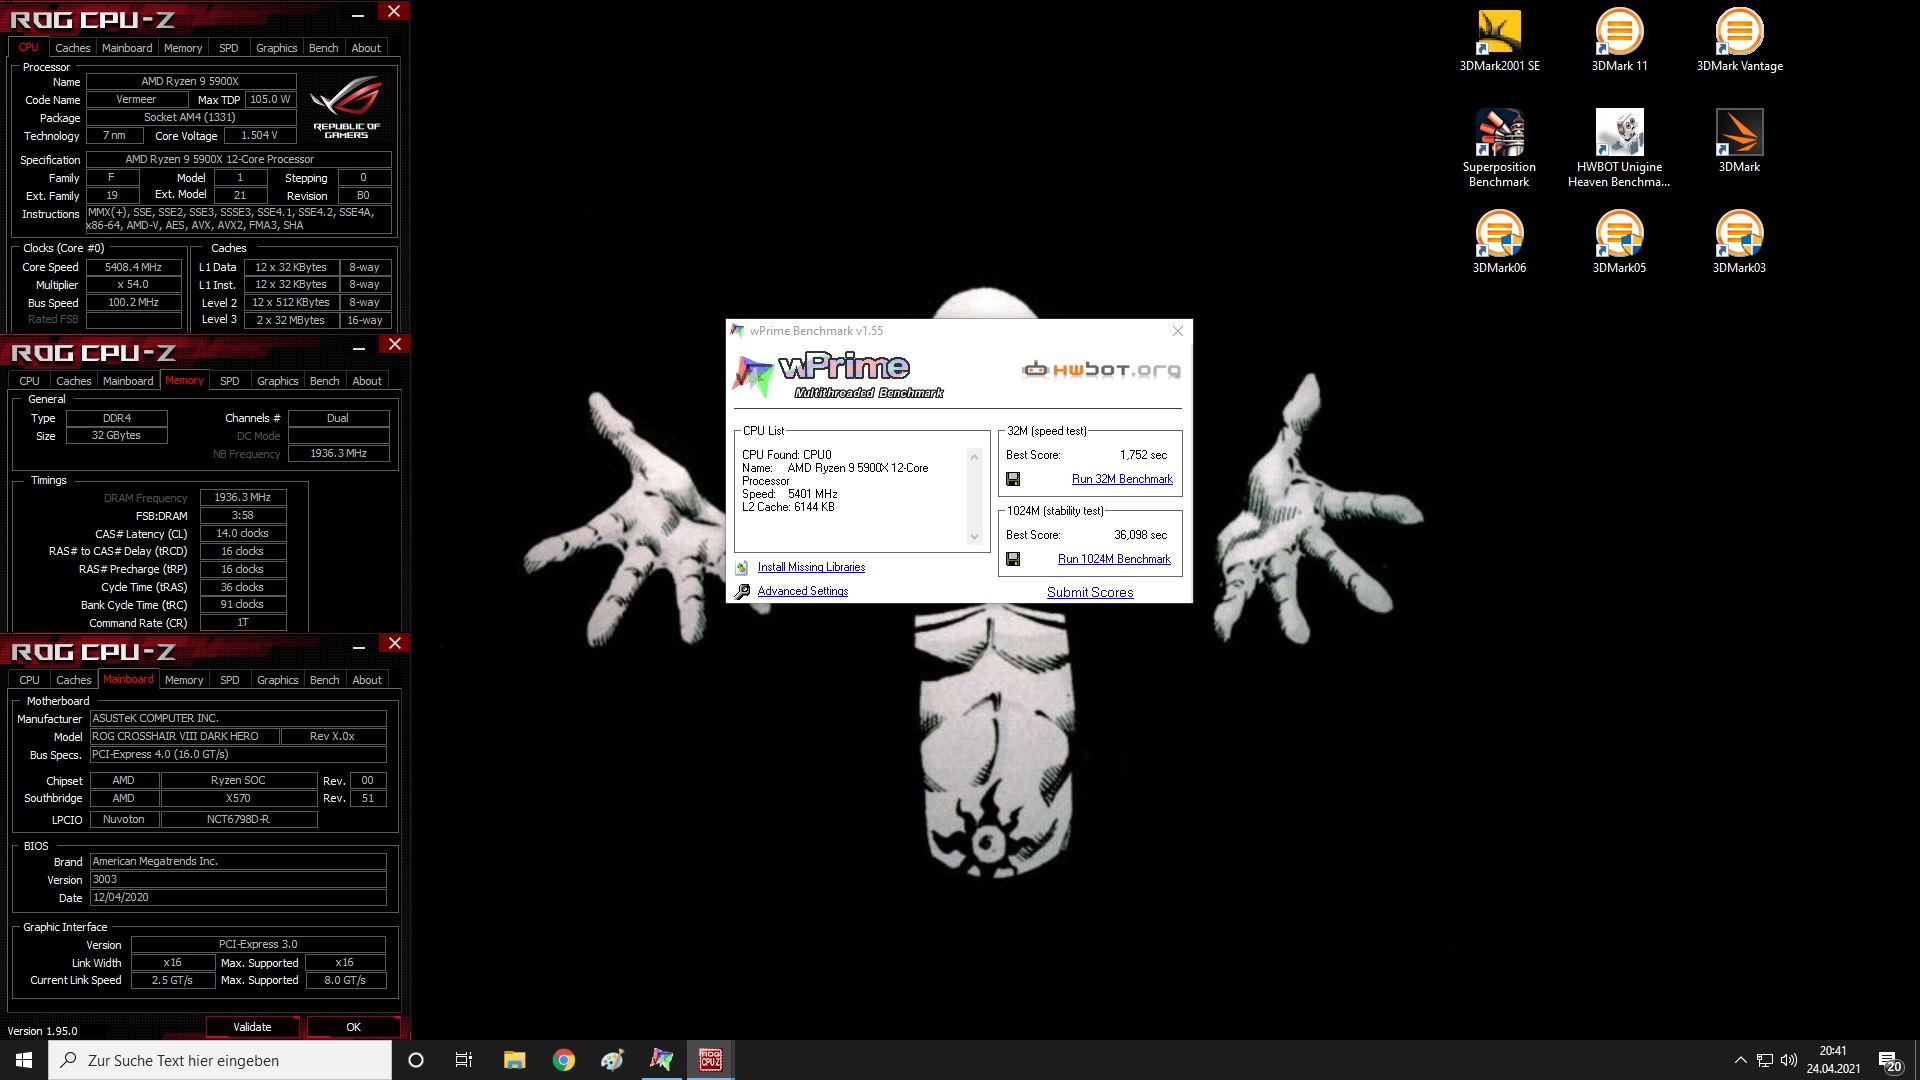Select Bench tab in bottom CPU-Z window
Image resolution: width=1920 pixels, height=1080 pixels.
[x=325, y=680]
